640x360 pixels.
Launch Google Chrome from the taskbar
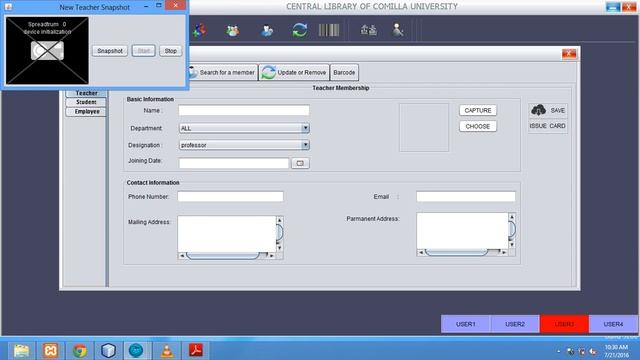(80, 350)
